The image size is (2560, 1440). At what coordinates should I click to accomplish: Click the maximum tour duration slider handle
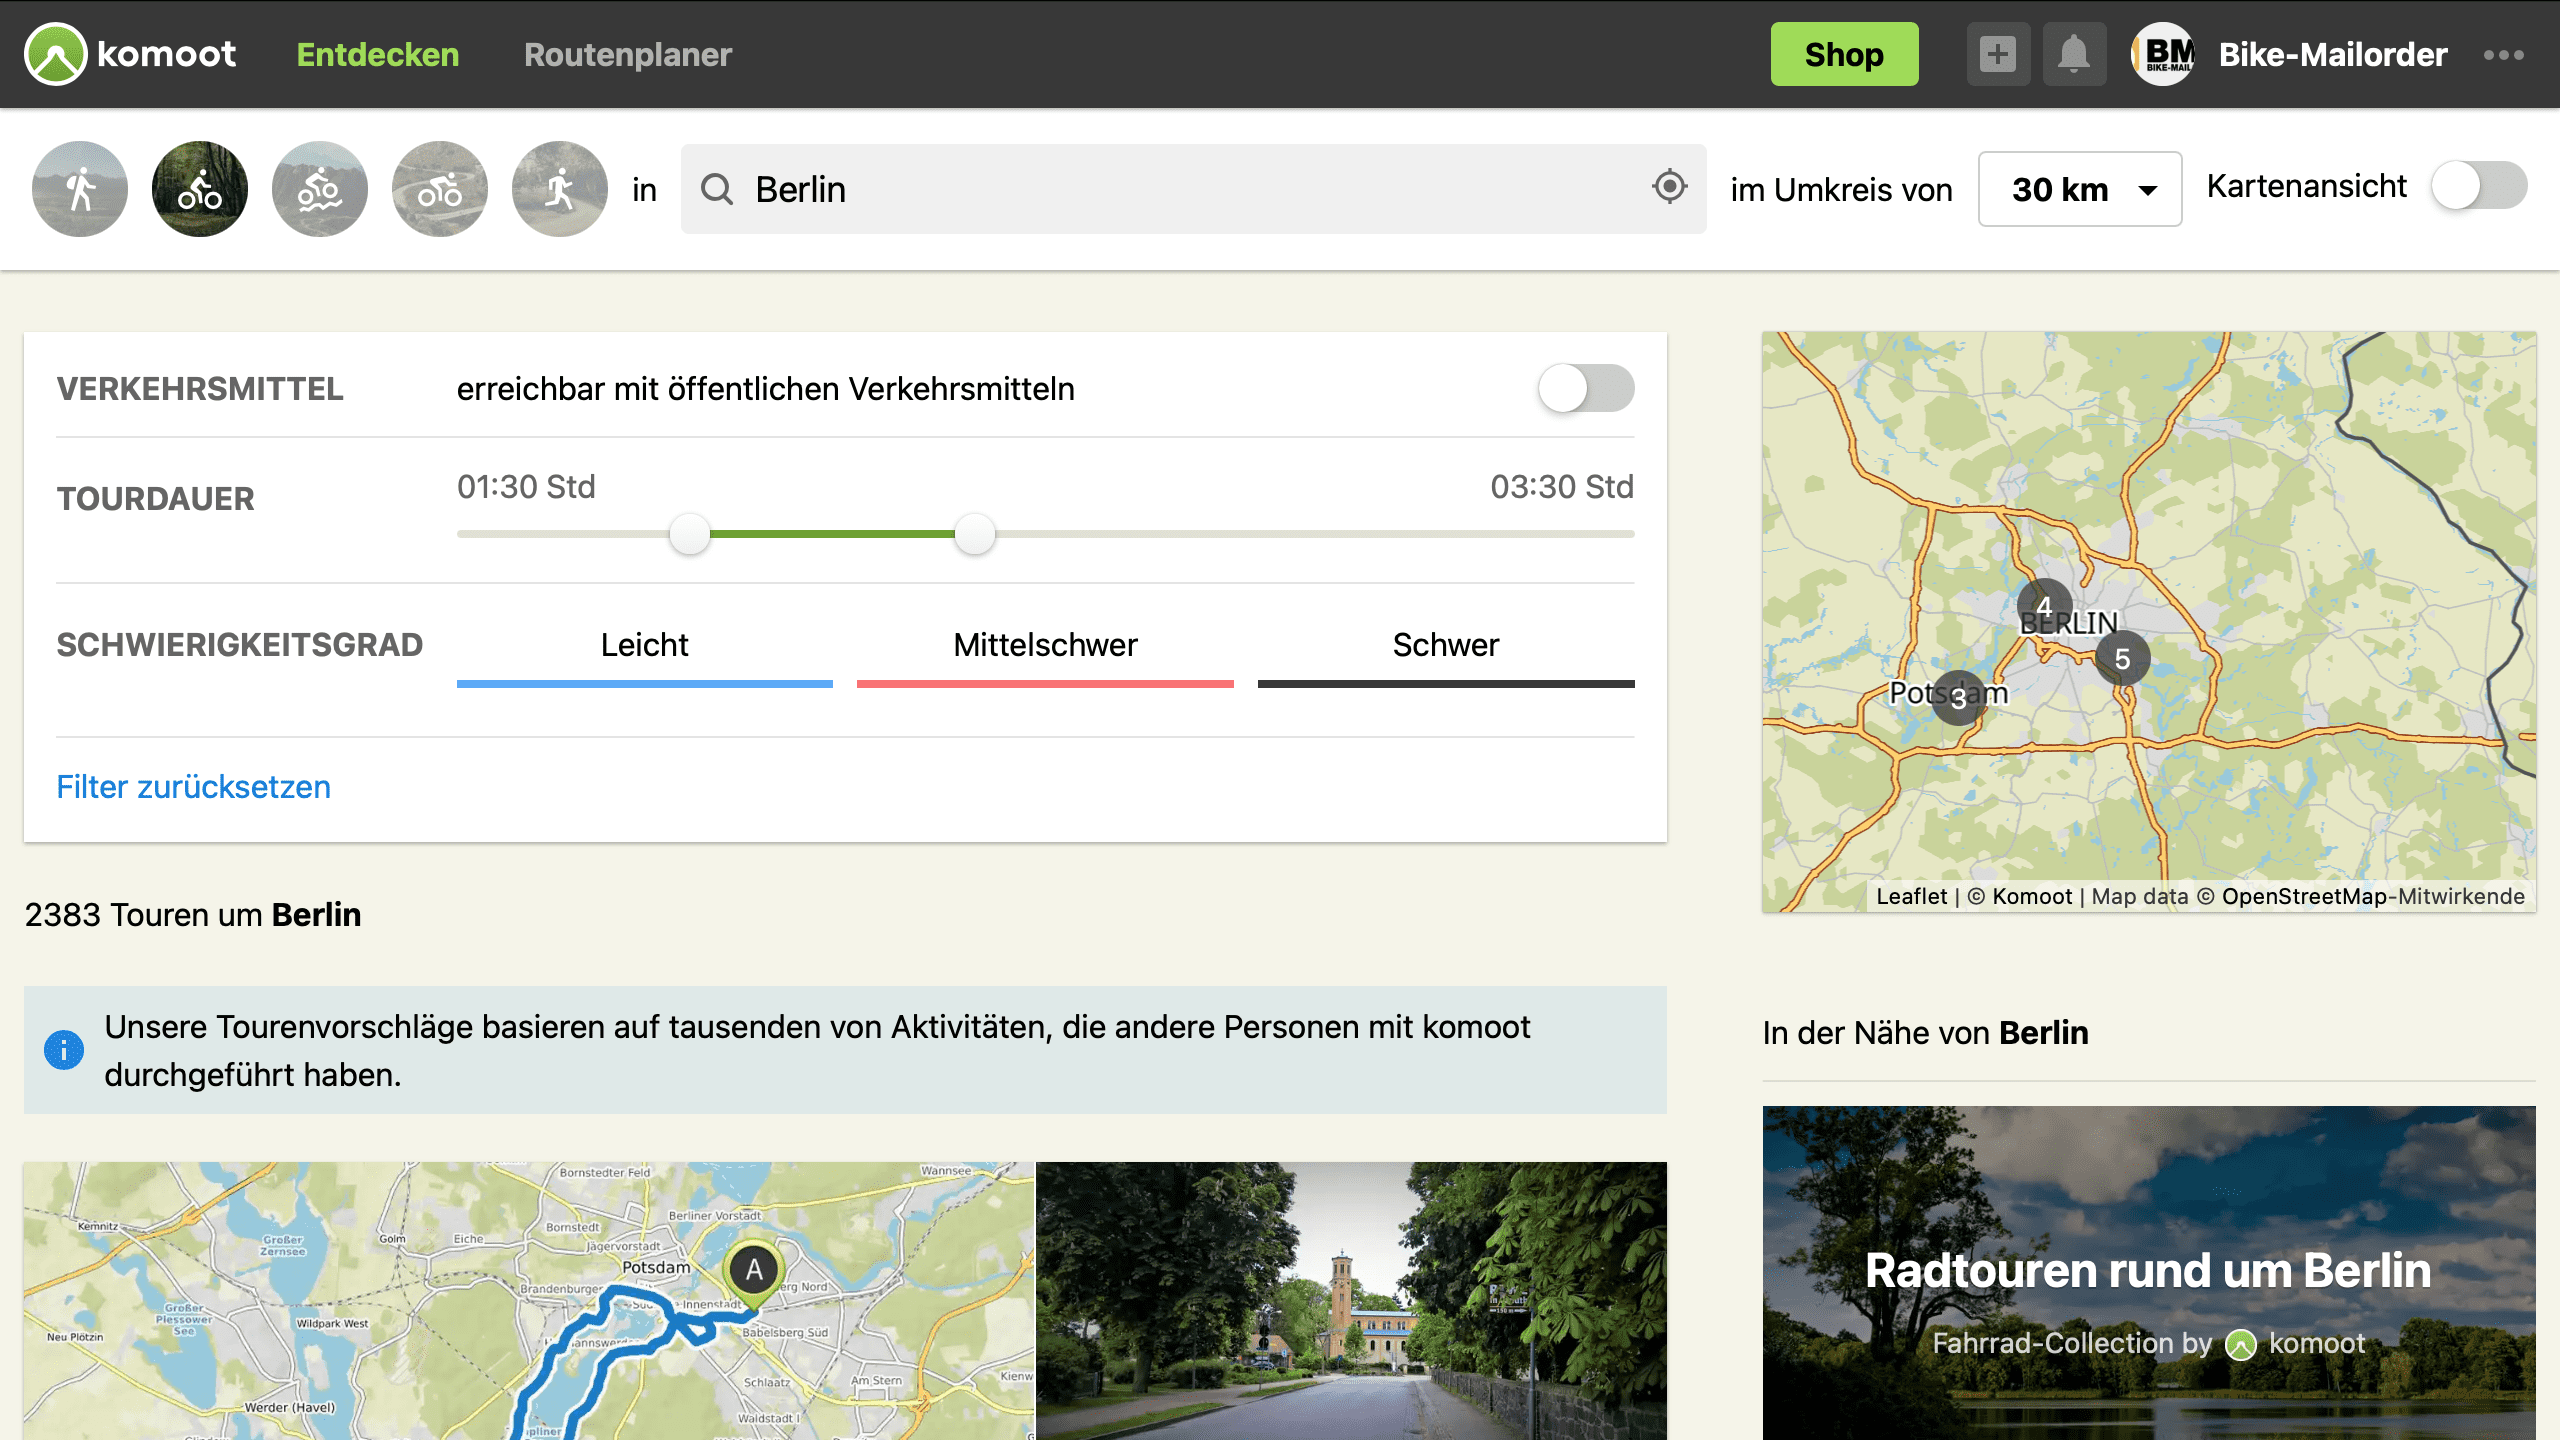pyautogui.click(x=975, y=534)
